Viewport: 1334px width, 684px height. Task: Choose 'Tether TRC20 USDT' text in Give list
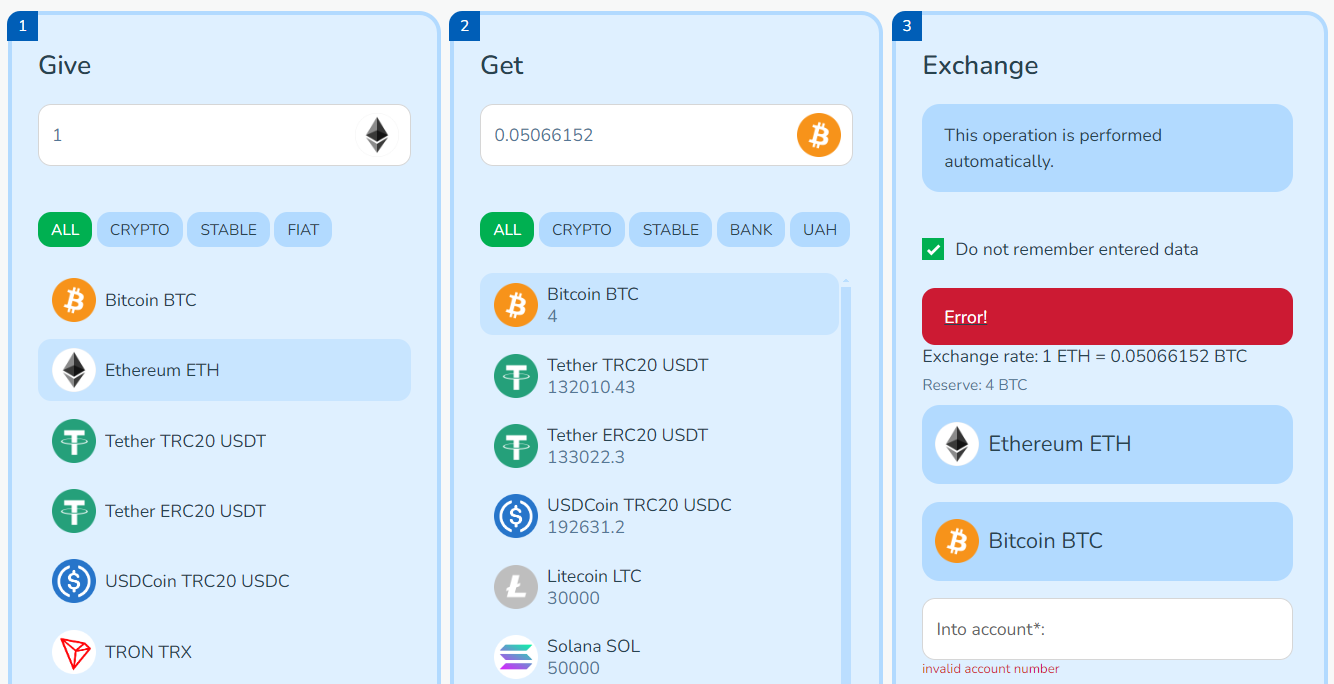point(185,441)
